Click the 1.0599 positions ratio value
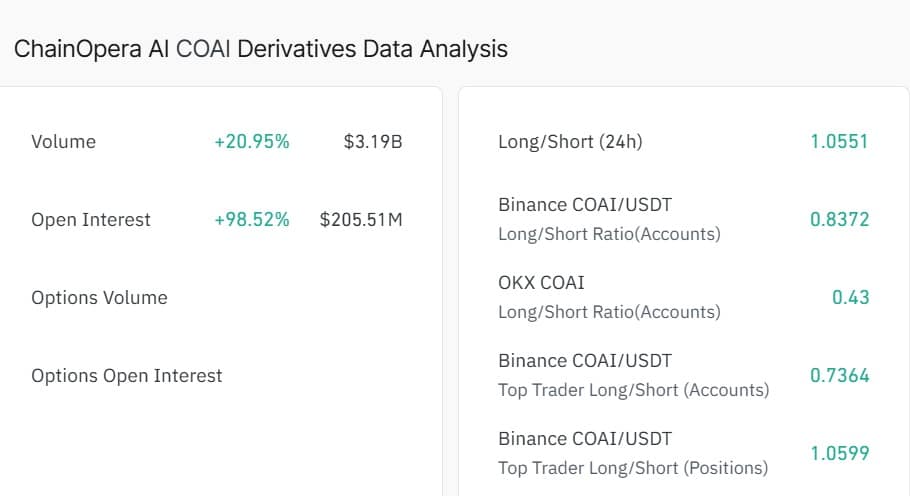This screenshot has height=496, width=910. click(839, 454)
